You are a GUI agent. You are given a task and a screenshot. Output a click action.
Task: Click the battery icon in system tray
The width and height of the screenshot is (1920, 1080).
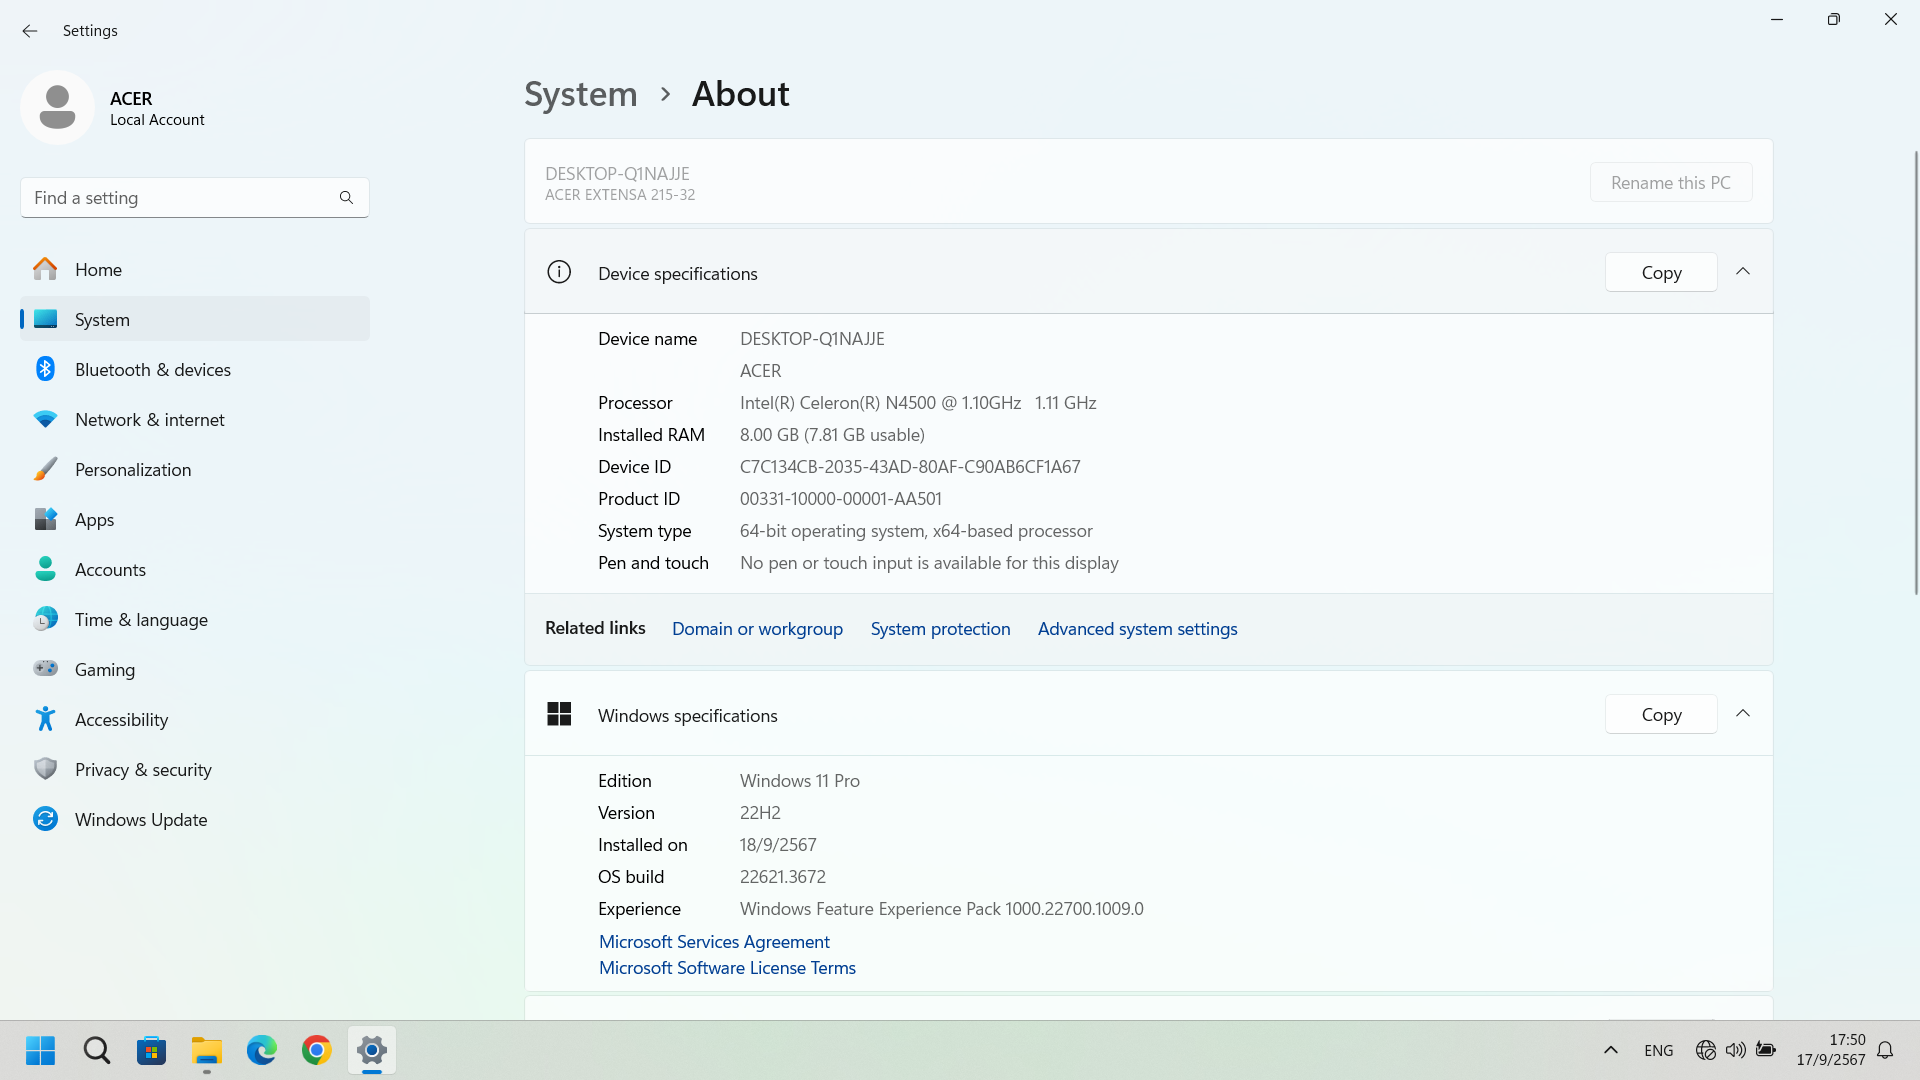1766,1050
